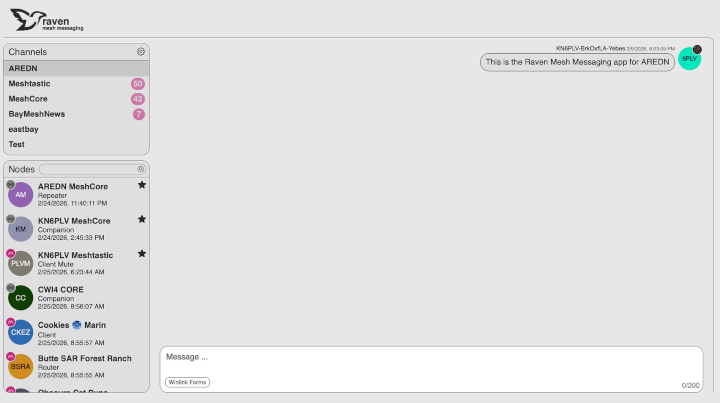This screenshot has width=720, height=403.
Task: Click the Nodes panel label
Action: pyautogui.click(x=22, y=169)
